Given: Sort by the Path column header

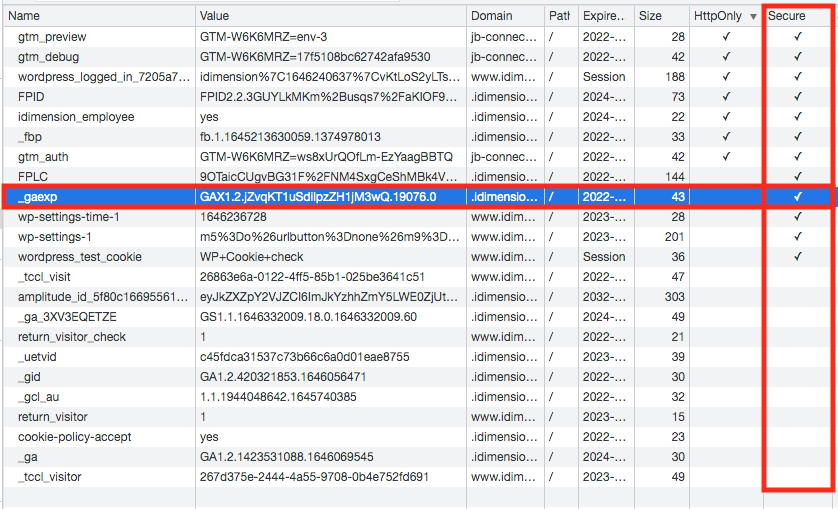Looking at the screenshot, I should [x=561, y=16].
